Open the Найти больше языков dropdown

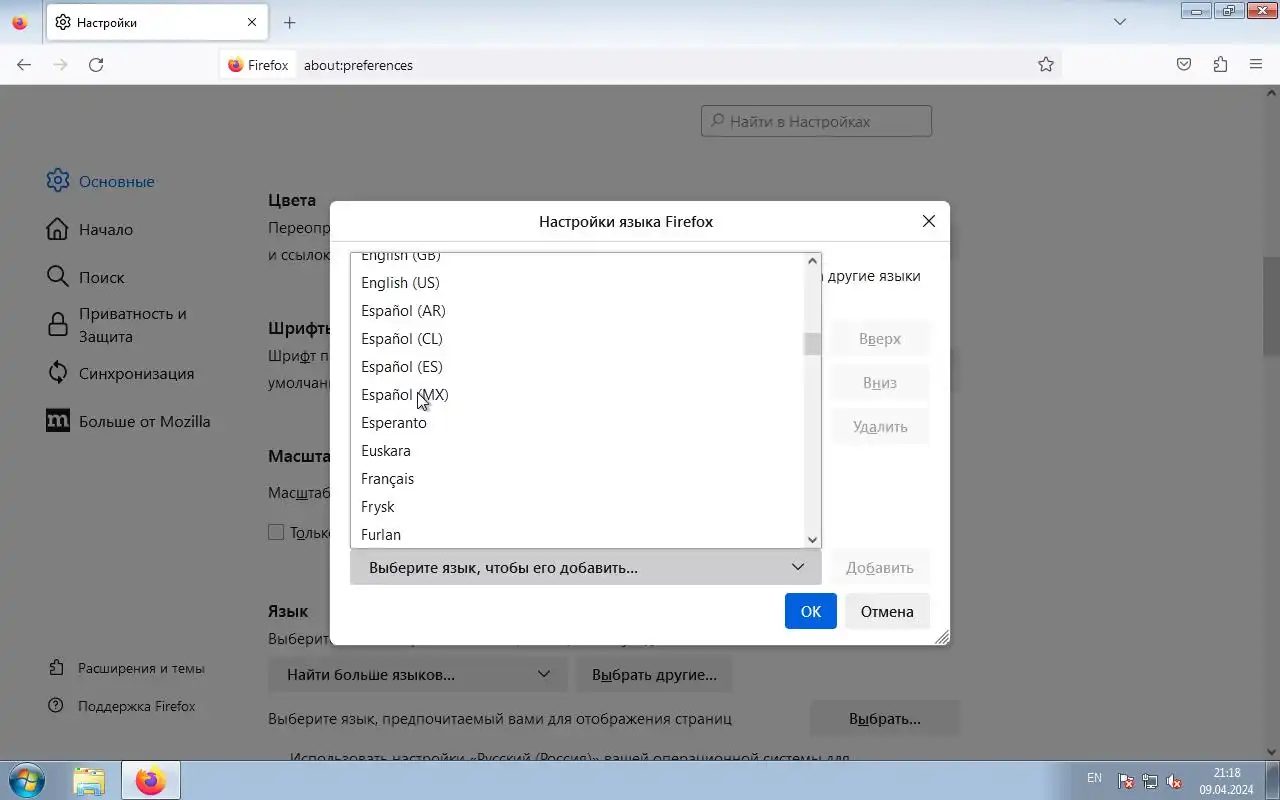coord(418,675)
